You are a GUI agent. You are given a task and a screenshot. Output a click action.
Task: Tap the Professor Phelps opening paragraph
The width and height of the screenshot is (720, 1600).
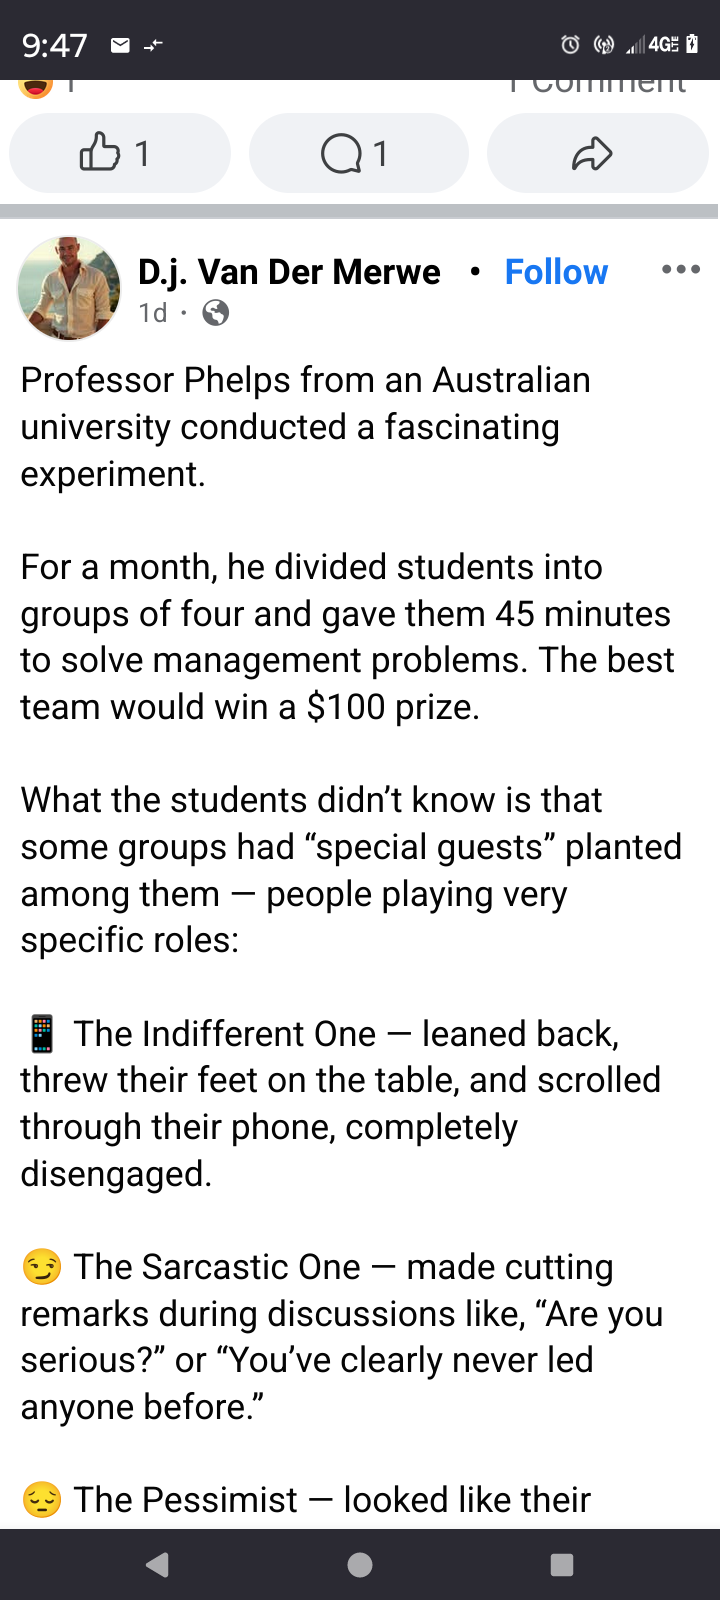(x=306, y=427)
